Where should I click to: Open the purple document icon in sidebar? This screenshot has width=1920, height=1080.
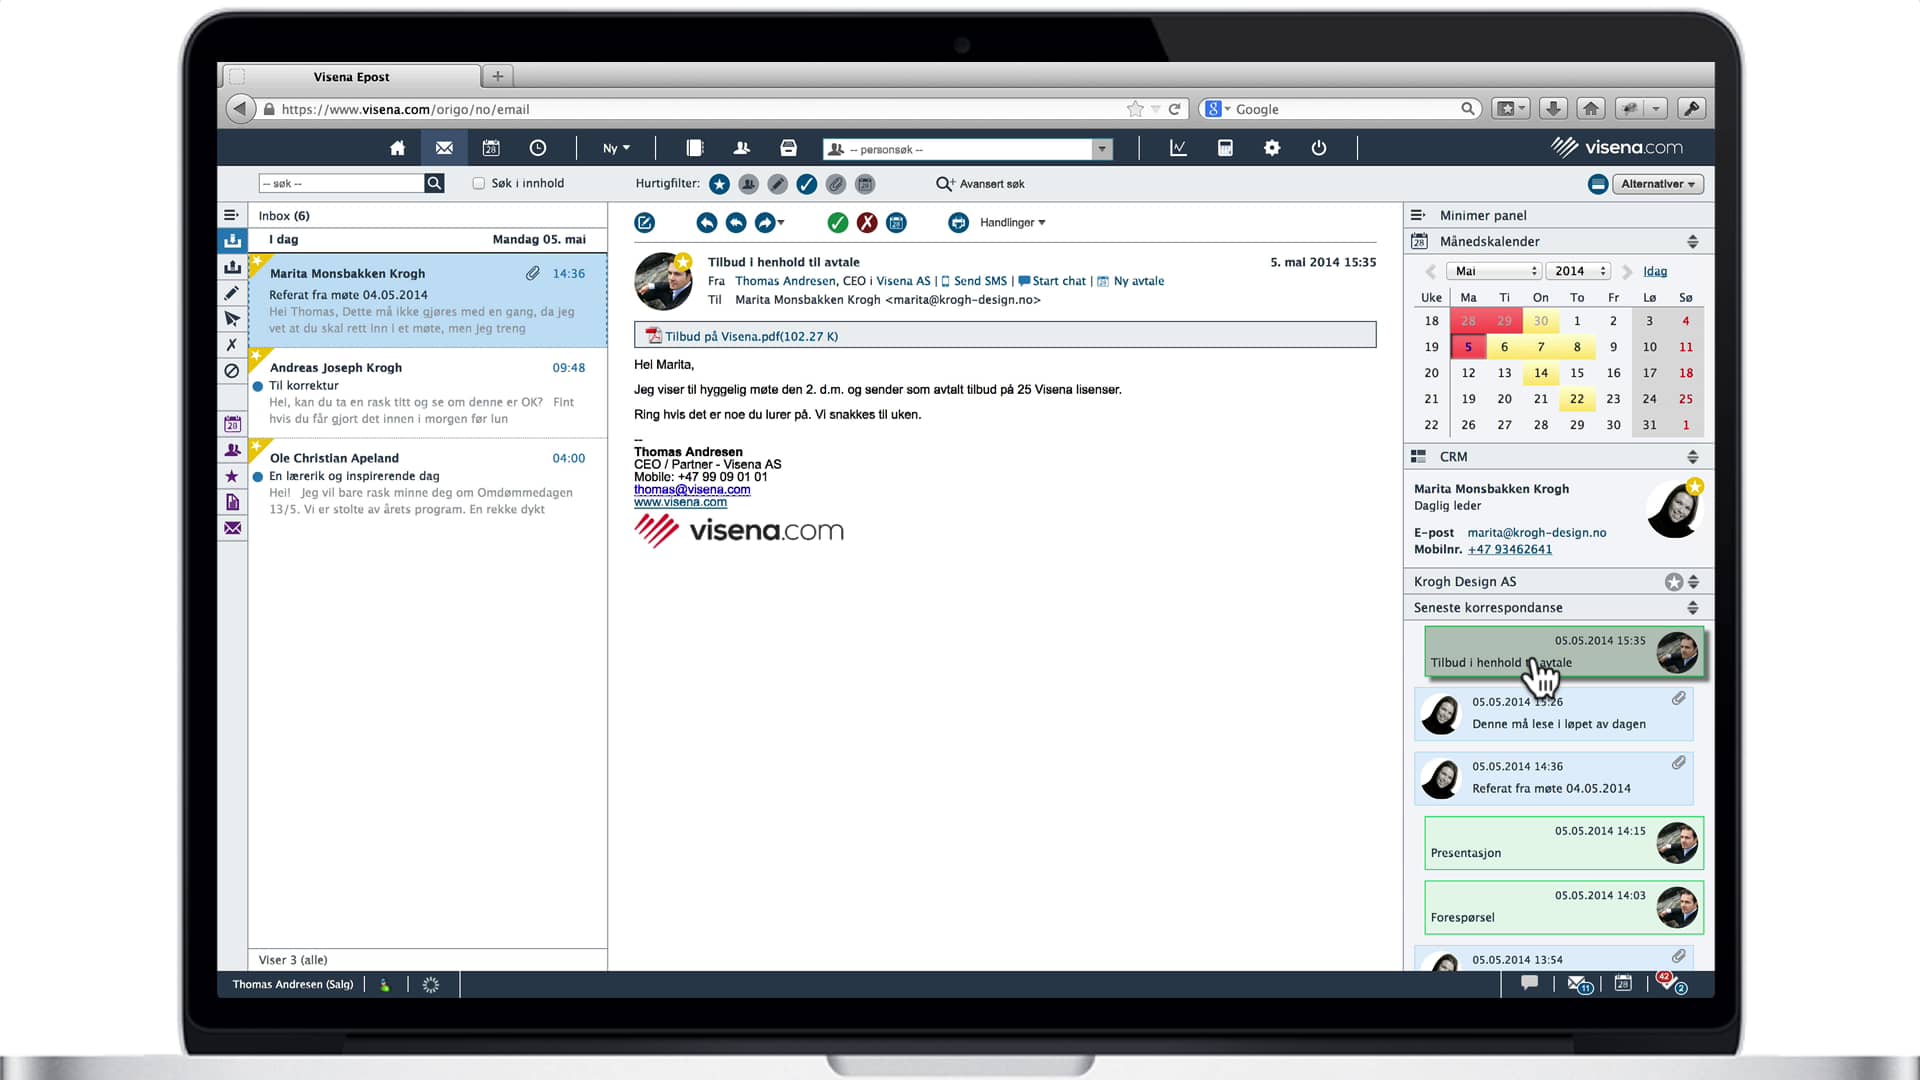click(x=232, y=502)
